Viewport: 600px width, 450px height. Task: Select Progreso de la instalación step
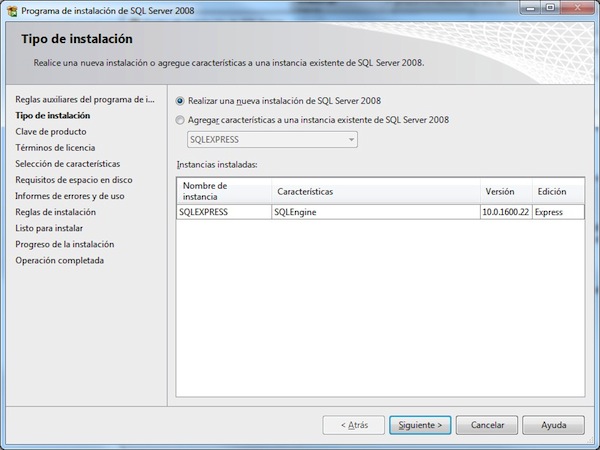pyautogui.click(x=65, y=244)
